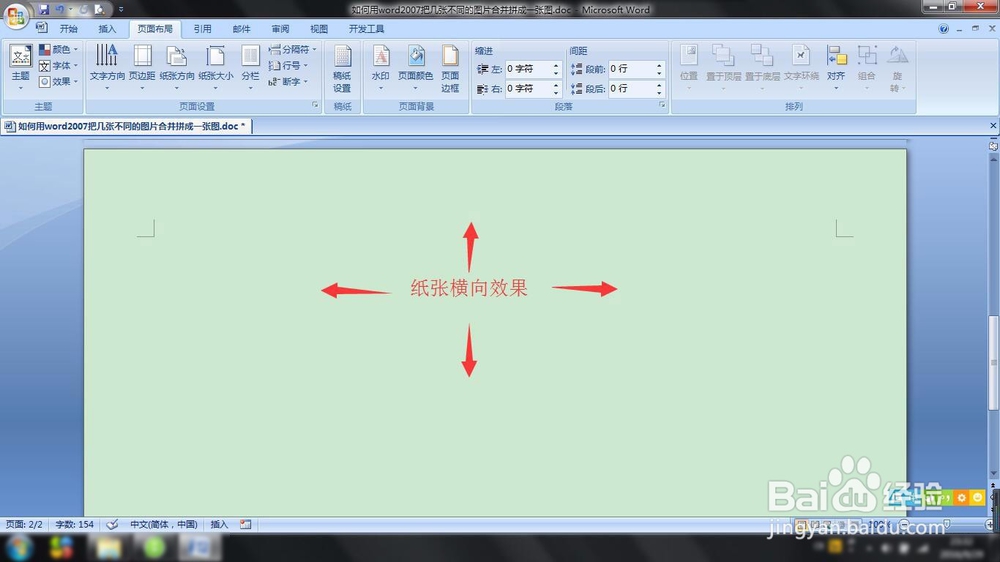
Task: Save the document from the quick access toolbar
Action: (x=43, y=10)
